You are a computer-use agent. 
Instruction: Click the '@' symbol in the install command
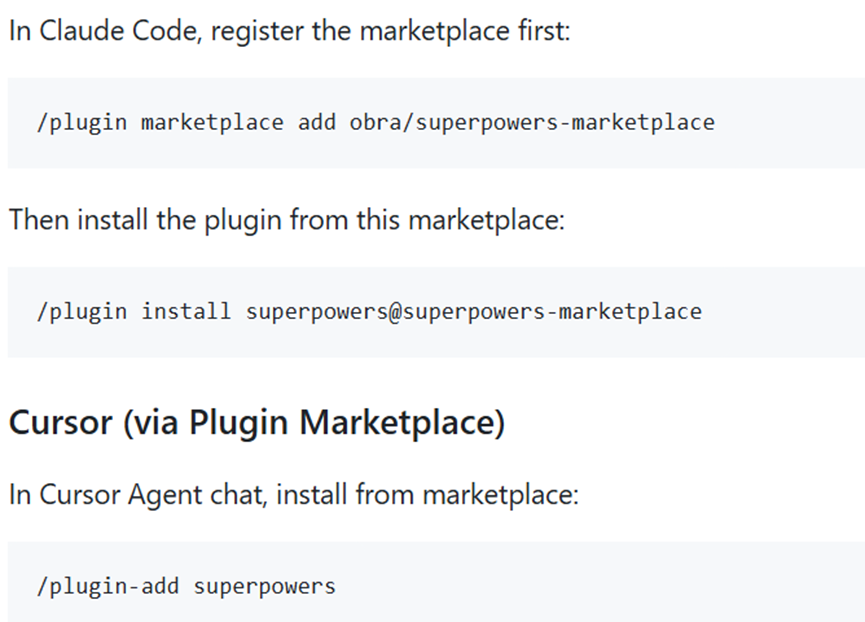point(396,312)
